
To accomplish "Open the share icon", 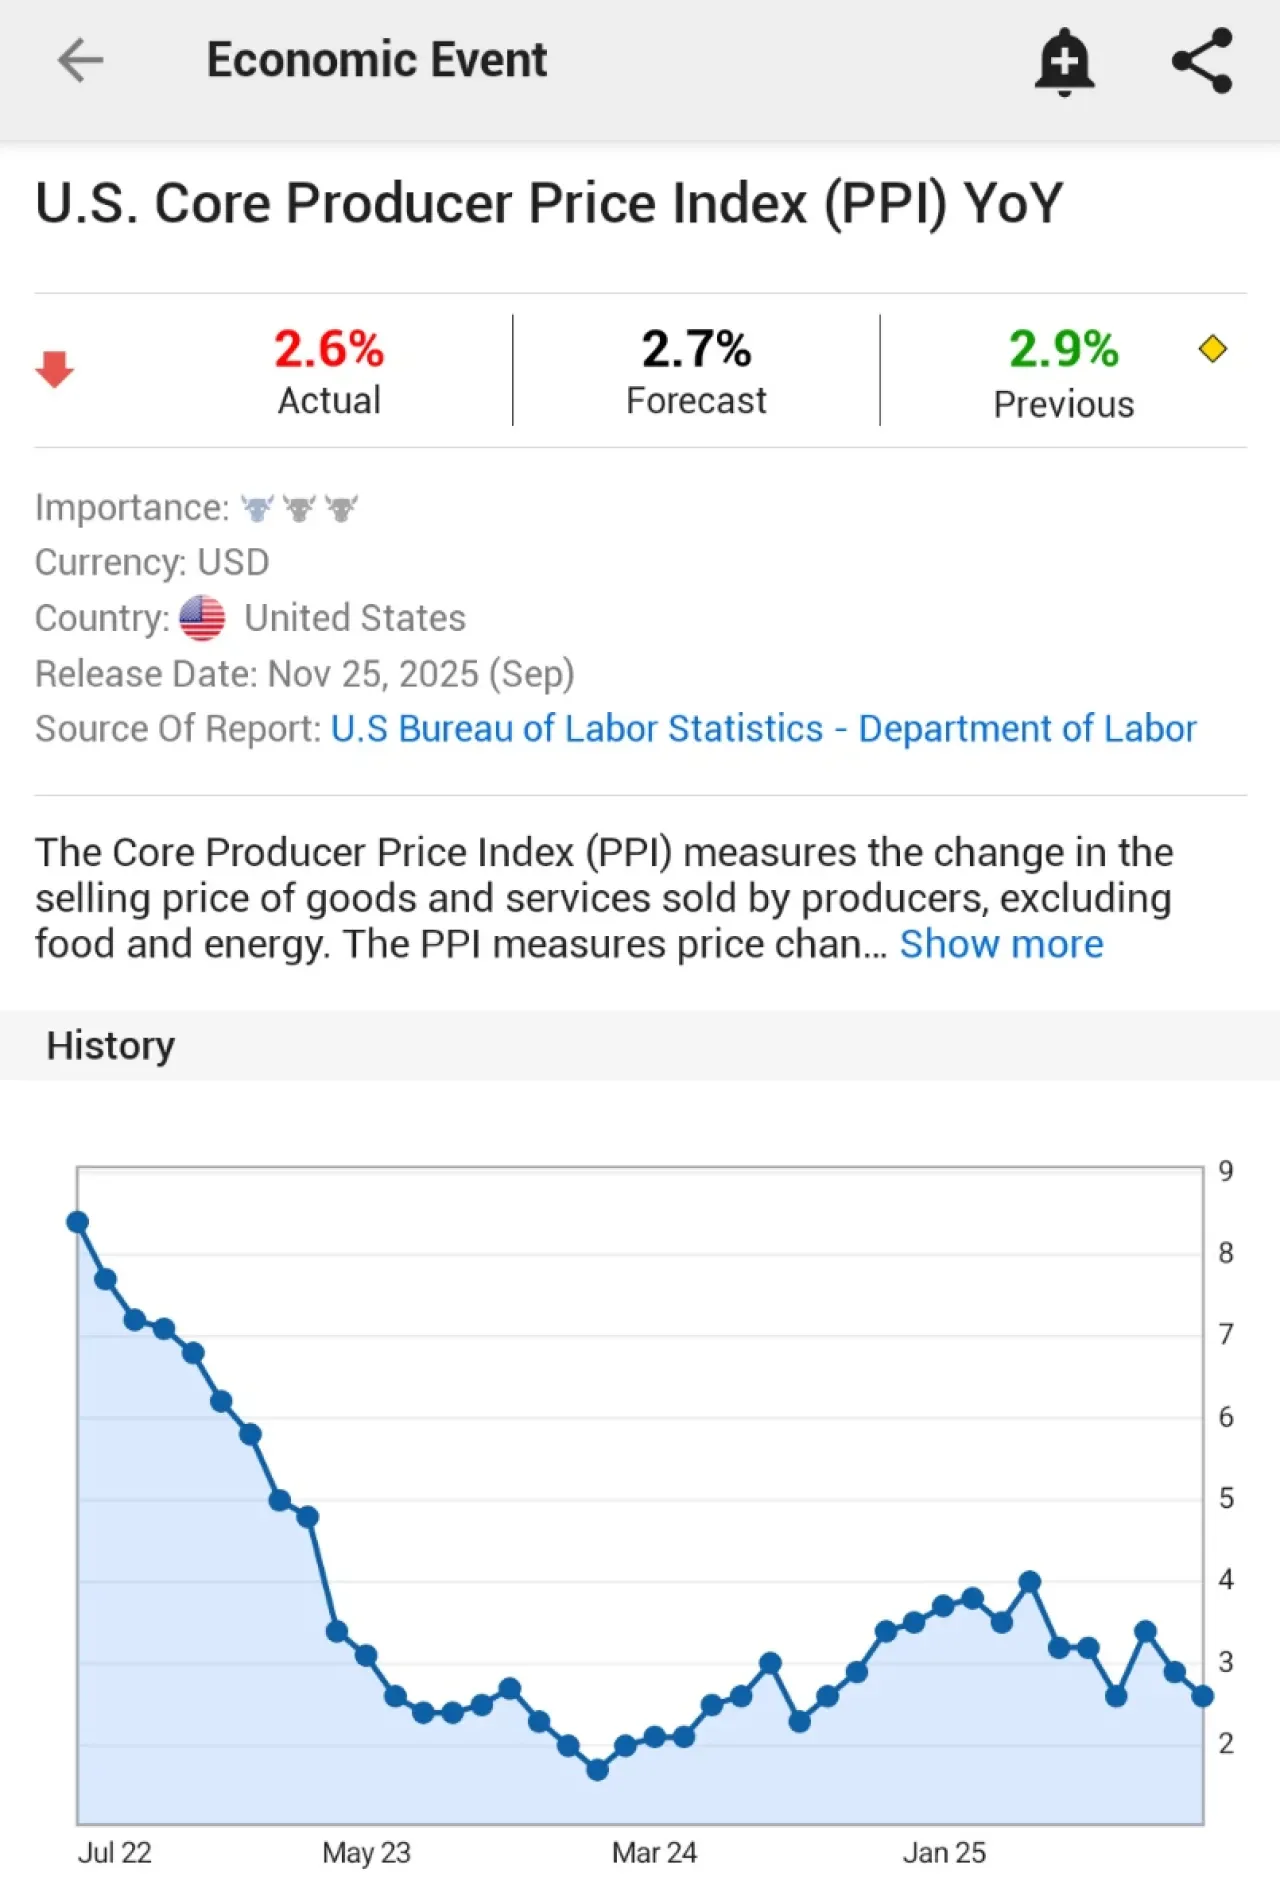I will [x=1202, y=60].
